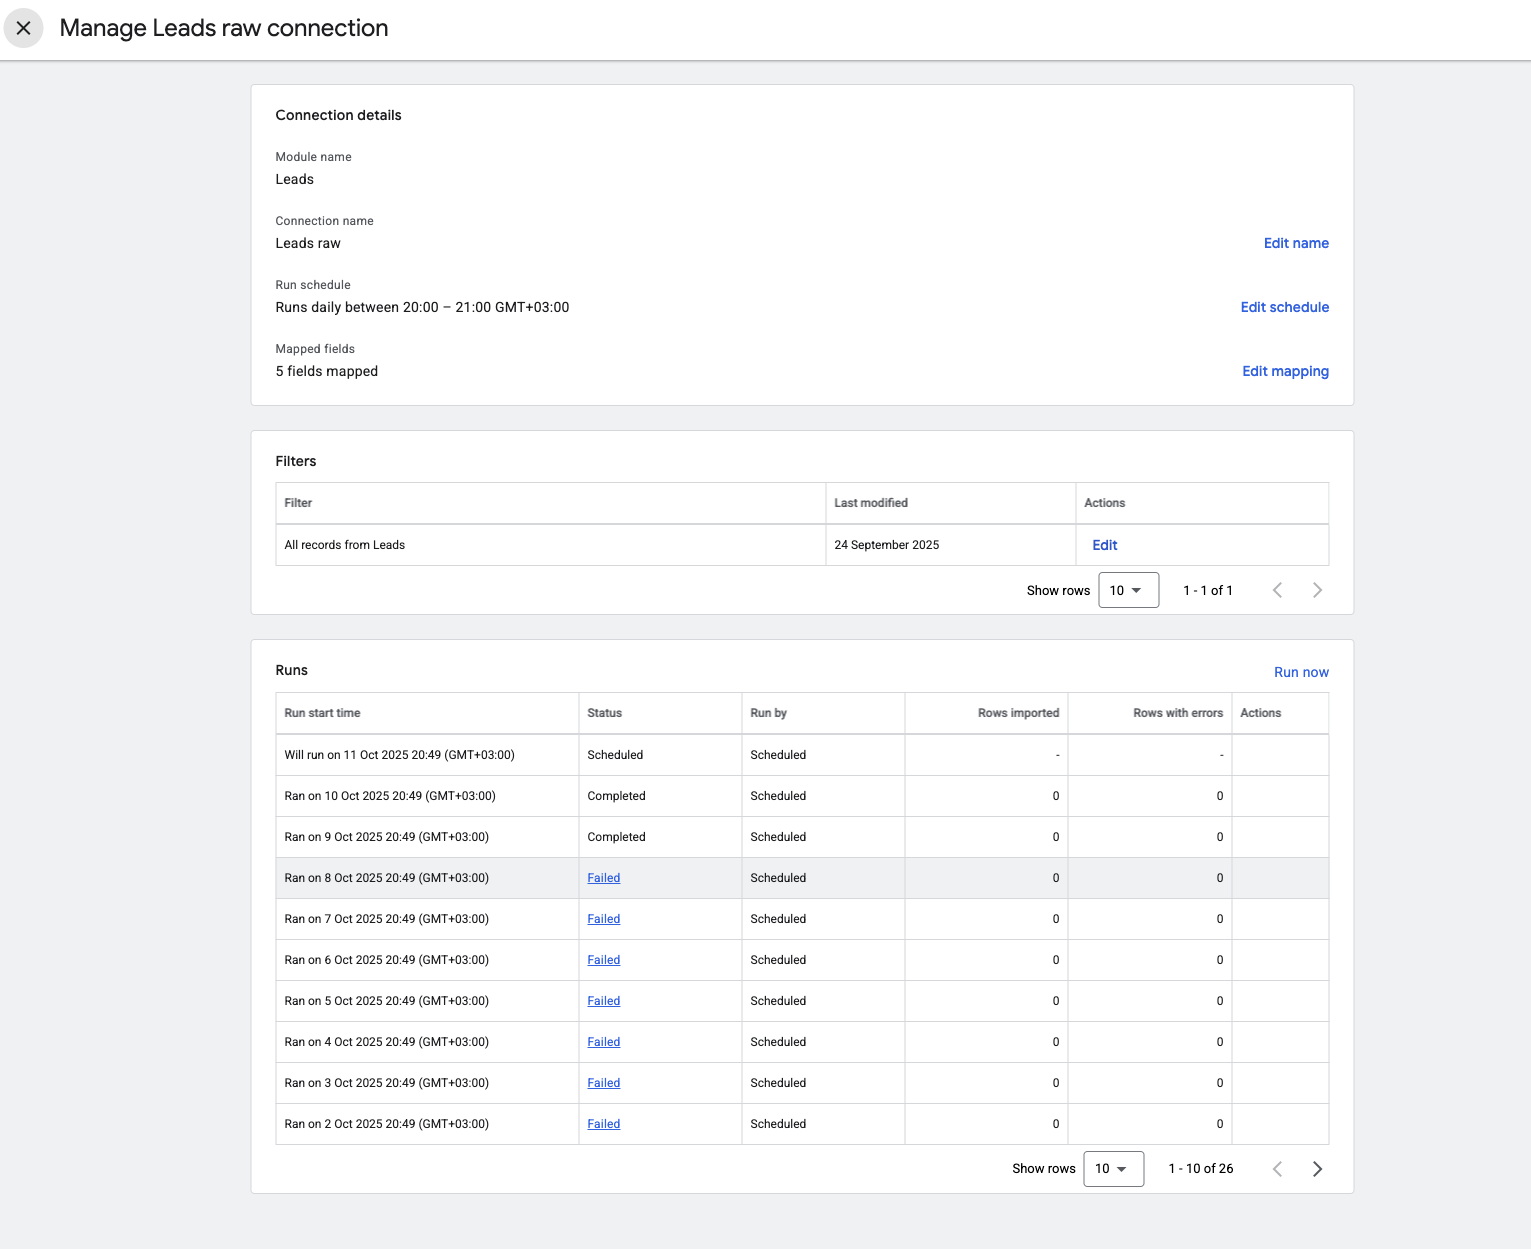The height and width of the screenshot is (1249, 1531).
Task: Click the Edit name link
Action: [x=1295, y=243]
